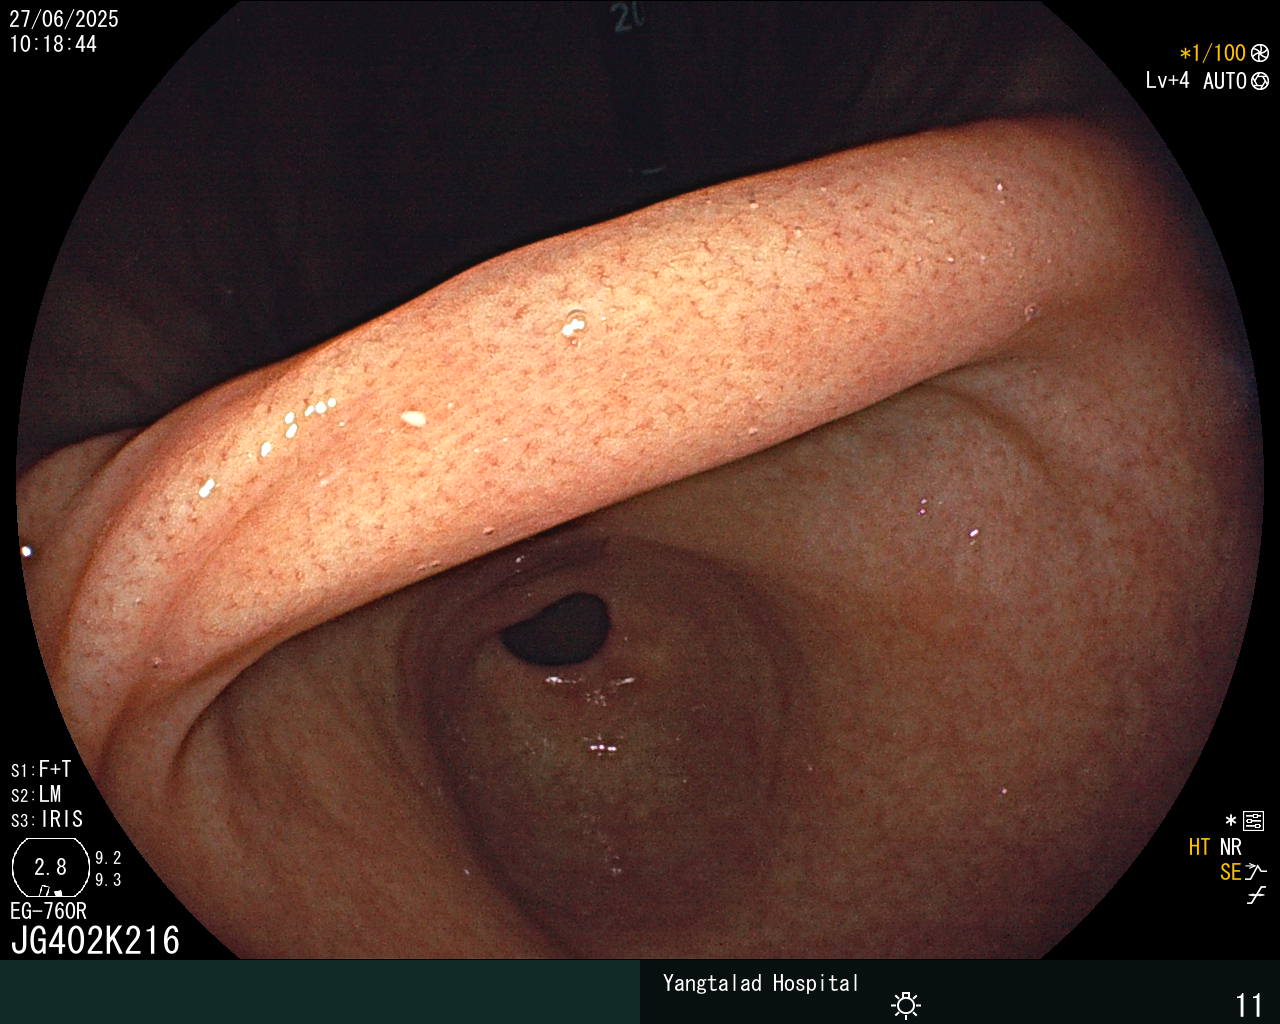Viewport: 1280px width, 1024px height.
Task: Click the brightness sun icon in bottom bar
Action: [x=906, y=1005]
